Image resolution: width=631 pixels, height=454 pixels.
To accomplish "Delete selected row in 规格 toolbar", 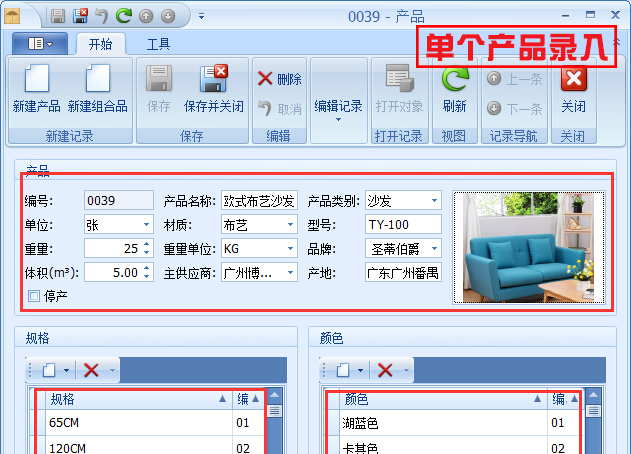I will click(x=91, y=370).
